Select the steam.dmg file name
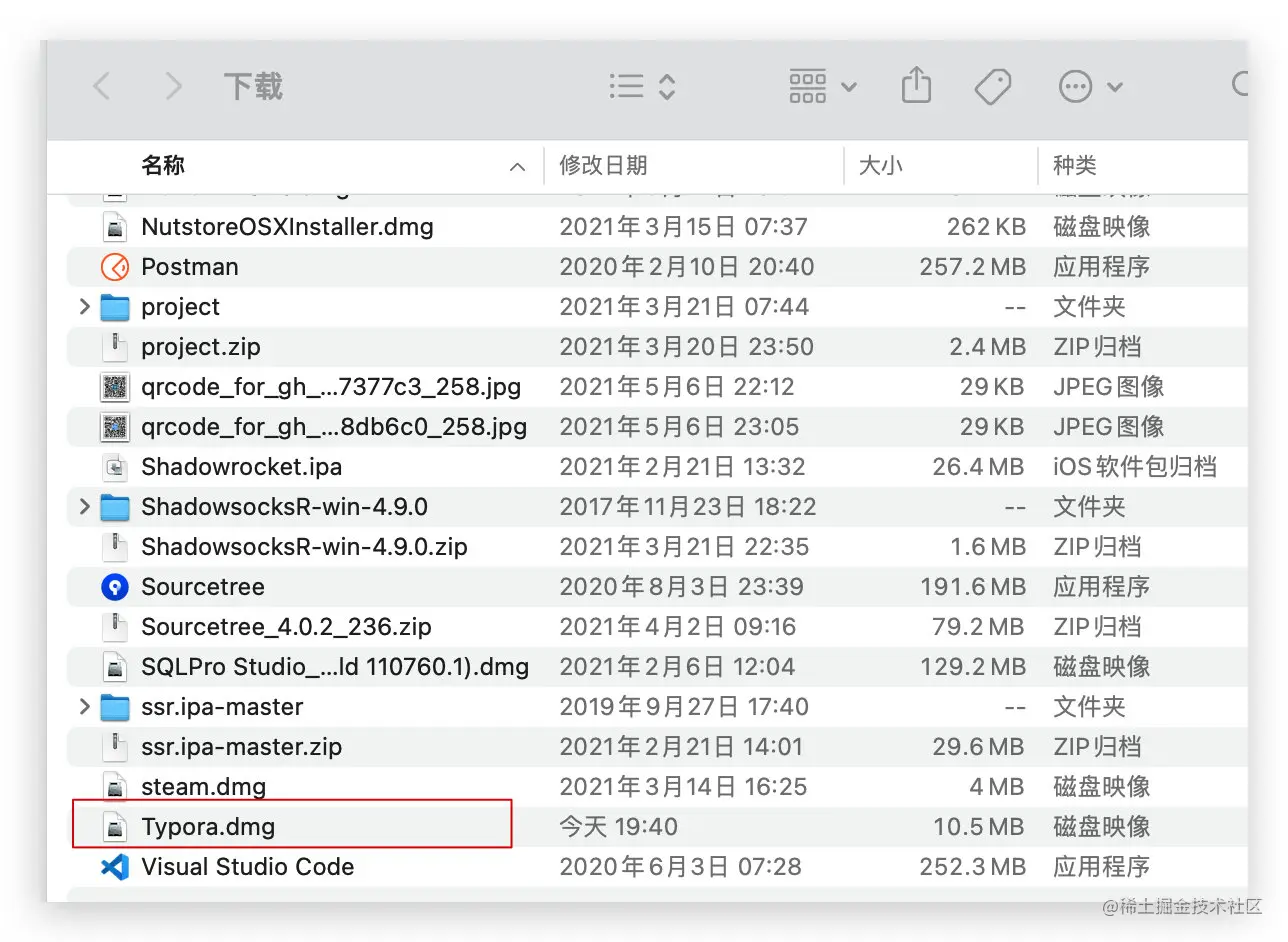The width and height of the screenshot is (1288, 942). point(204,788)
